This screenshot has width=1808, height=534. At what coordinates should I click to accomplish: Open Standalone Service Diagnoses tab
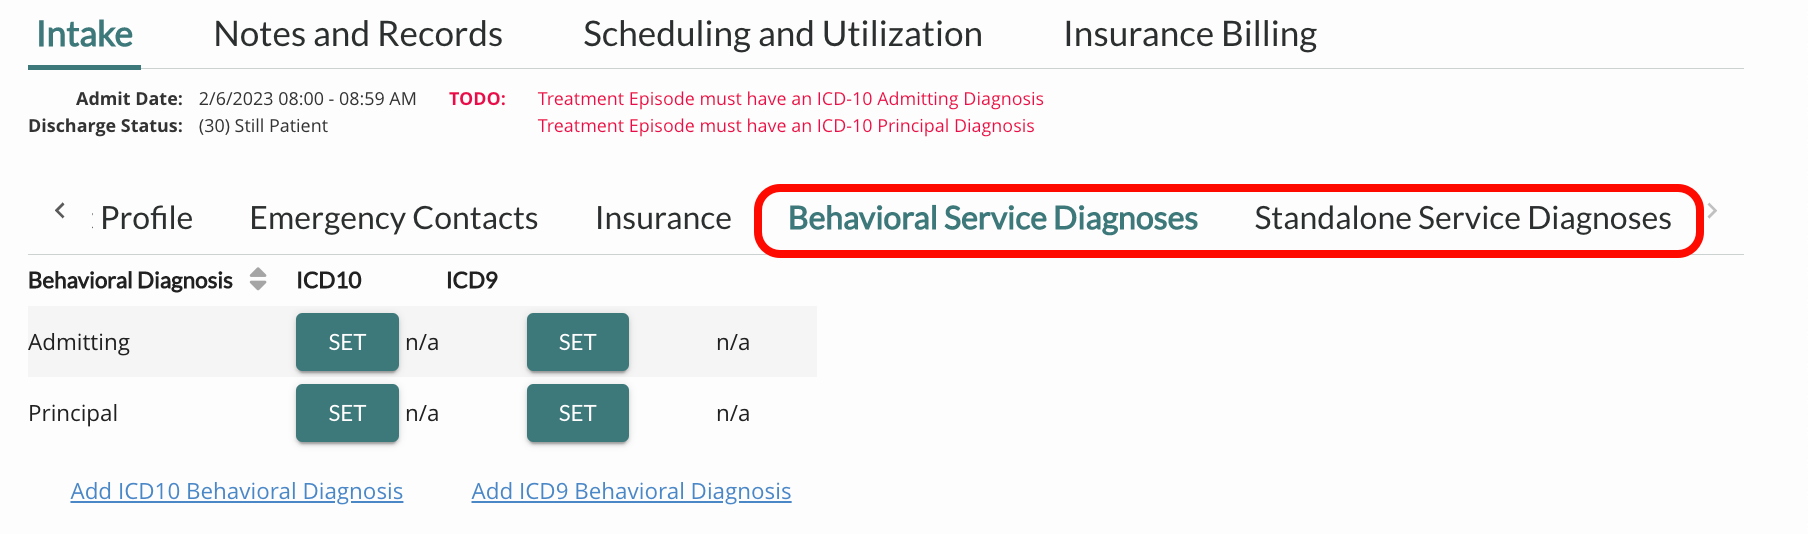pos(1463,218)
